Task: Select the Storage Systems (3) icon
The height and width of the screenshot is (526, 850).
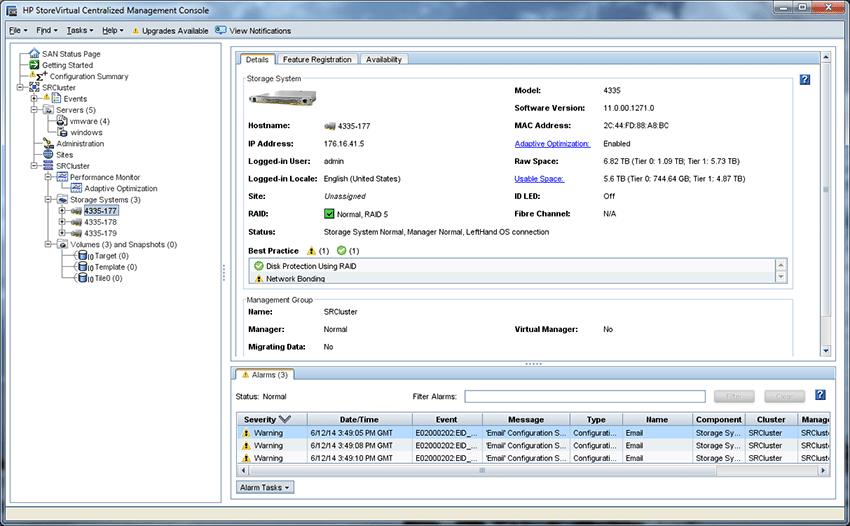Action: coord(62,200)
